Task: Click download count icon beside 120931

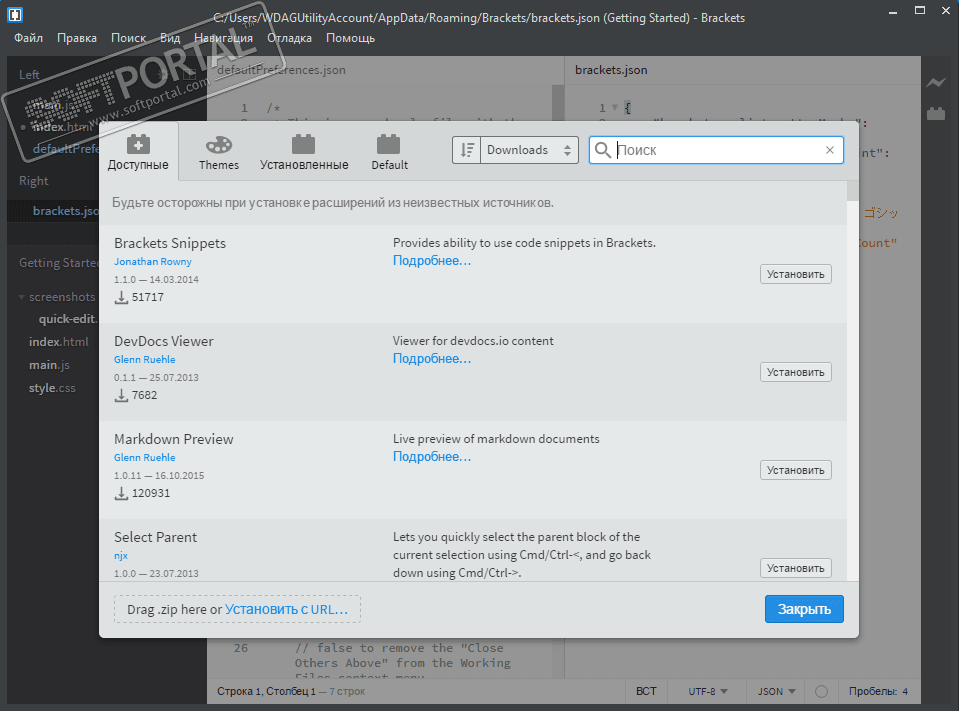Action: coord(121,493)
